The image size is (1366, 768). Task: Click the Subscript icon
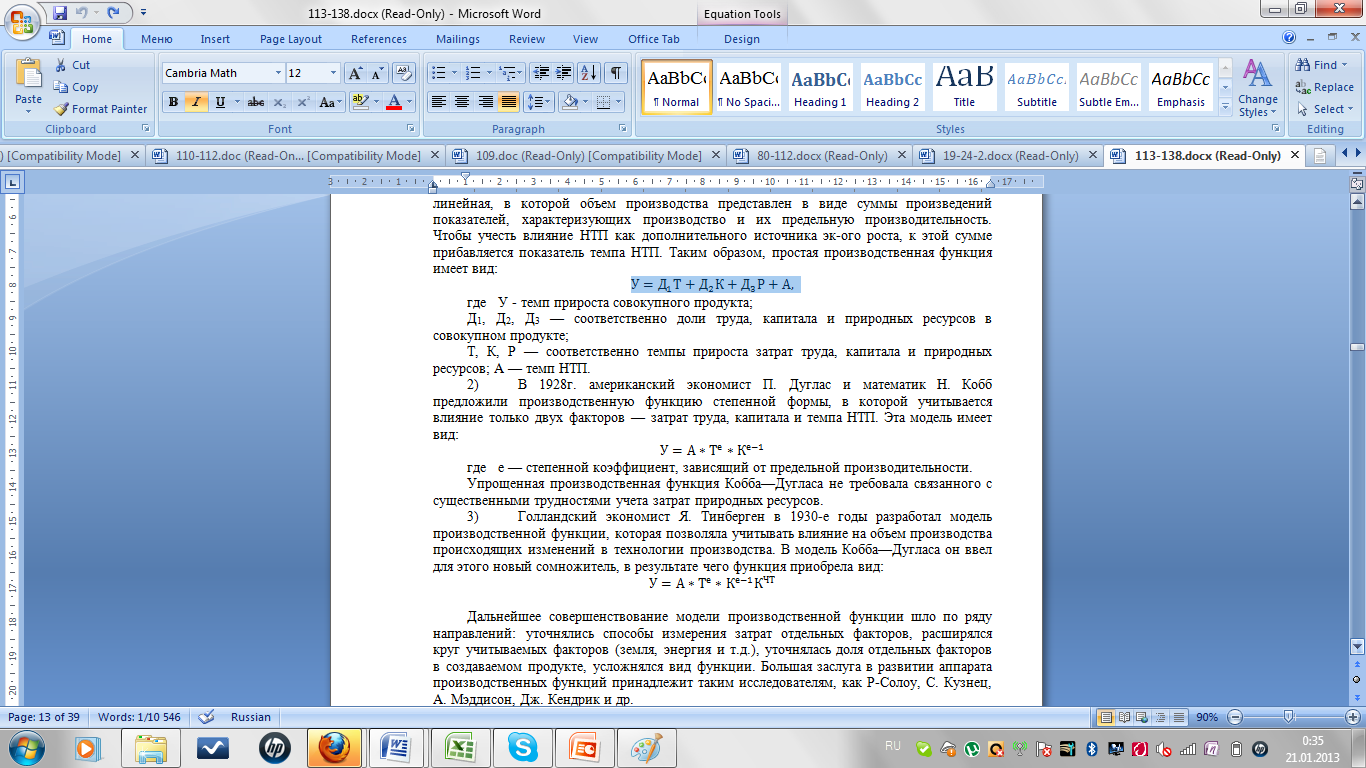coord(279,102)
